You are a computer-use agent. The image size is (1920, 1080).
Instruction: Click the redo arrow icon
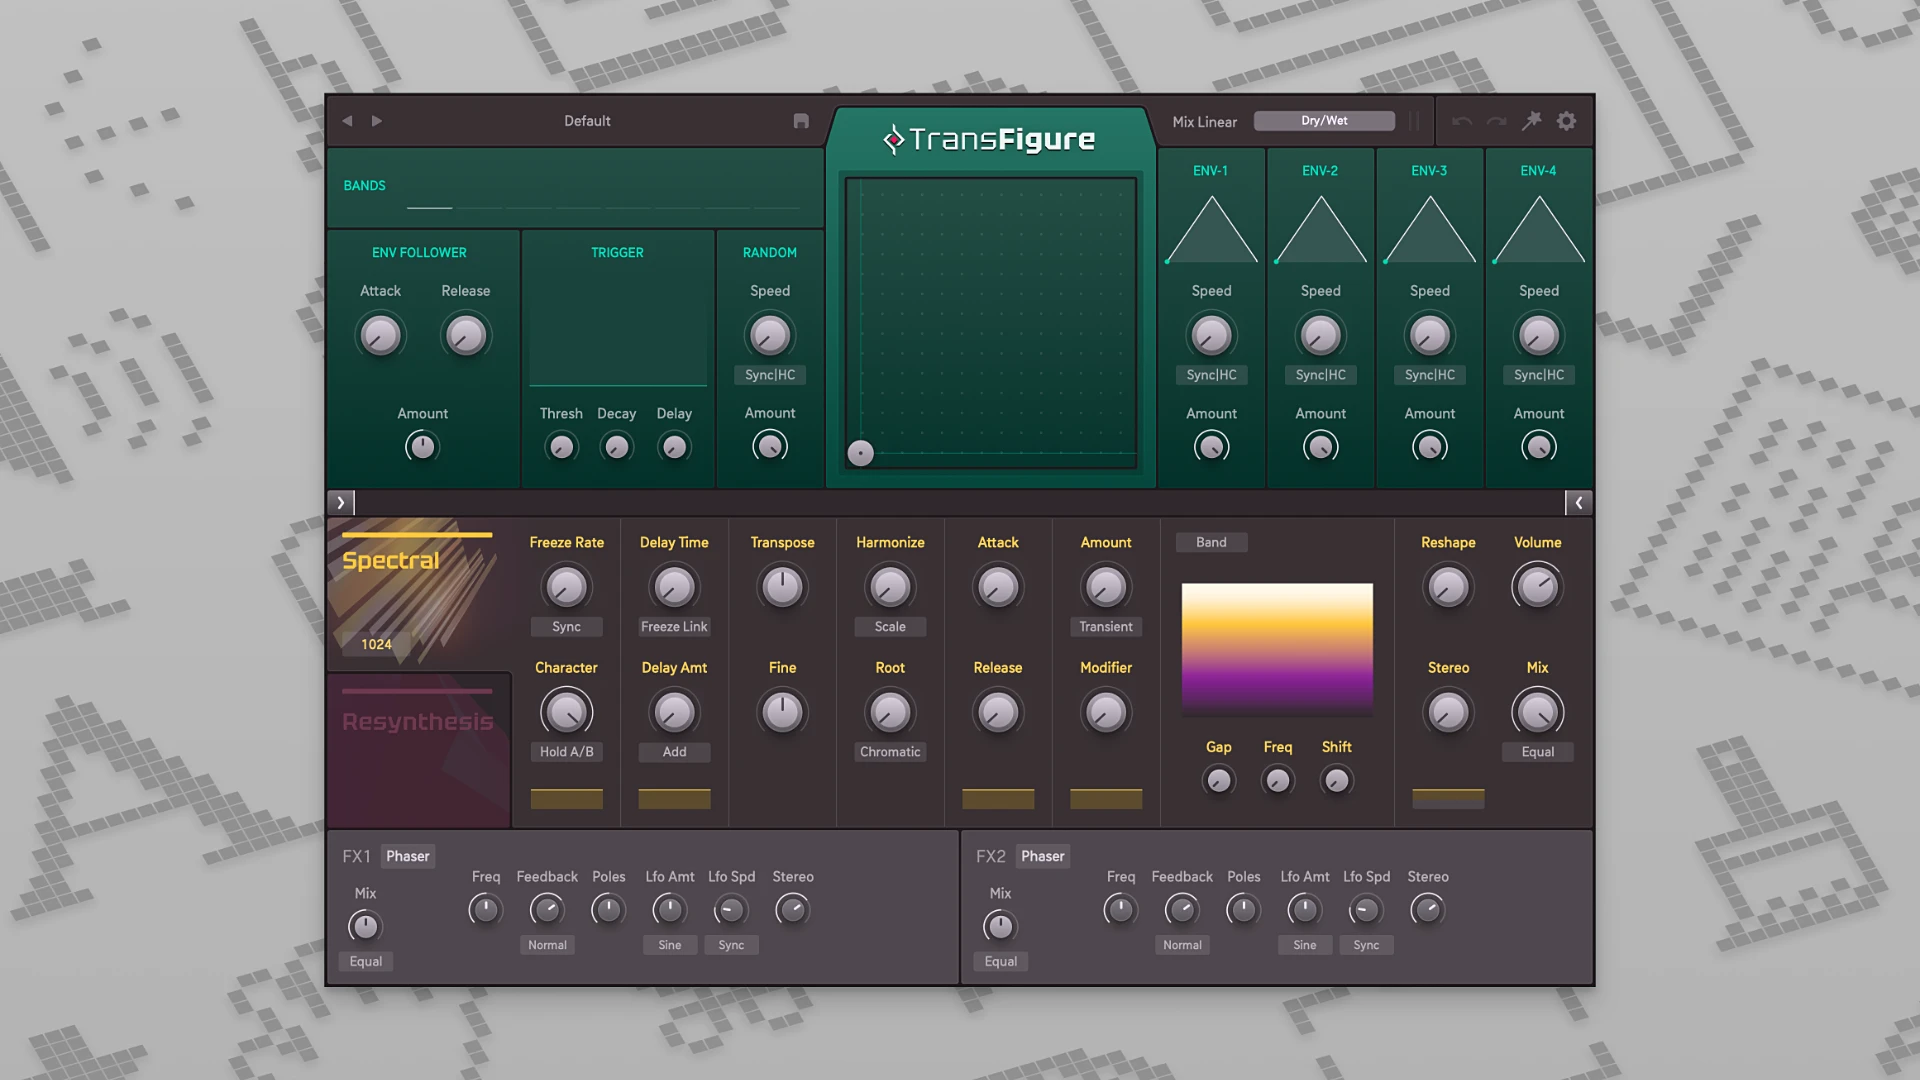(1496, 121)
